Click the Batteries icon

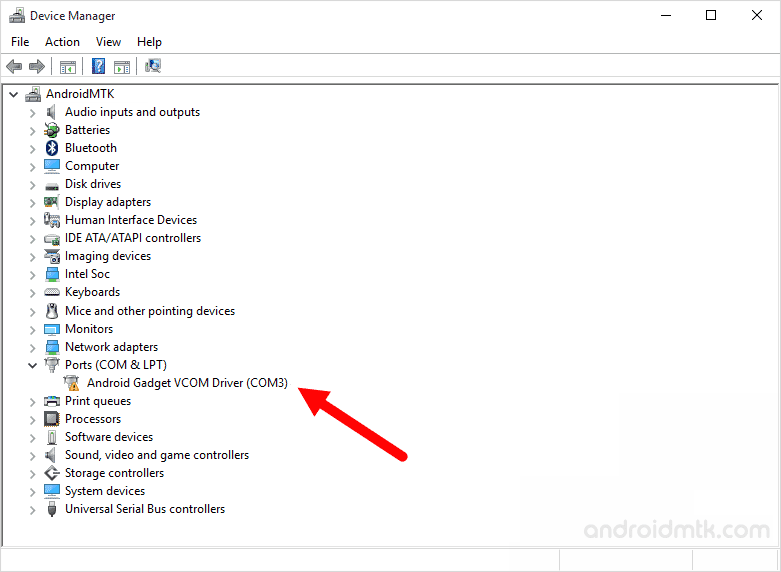click(x=52, y=130)
